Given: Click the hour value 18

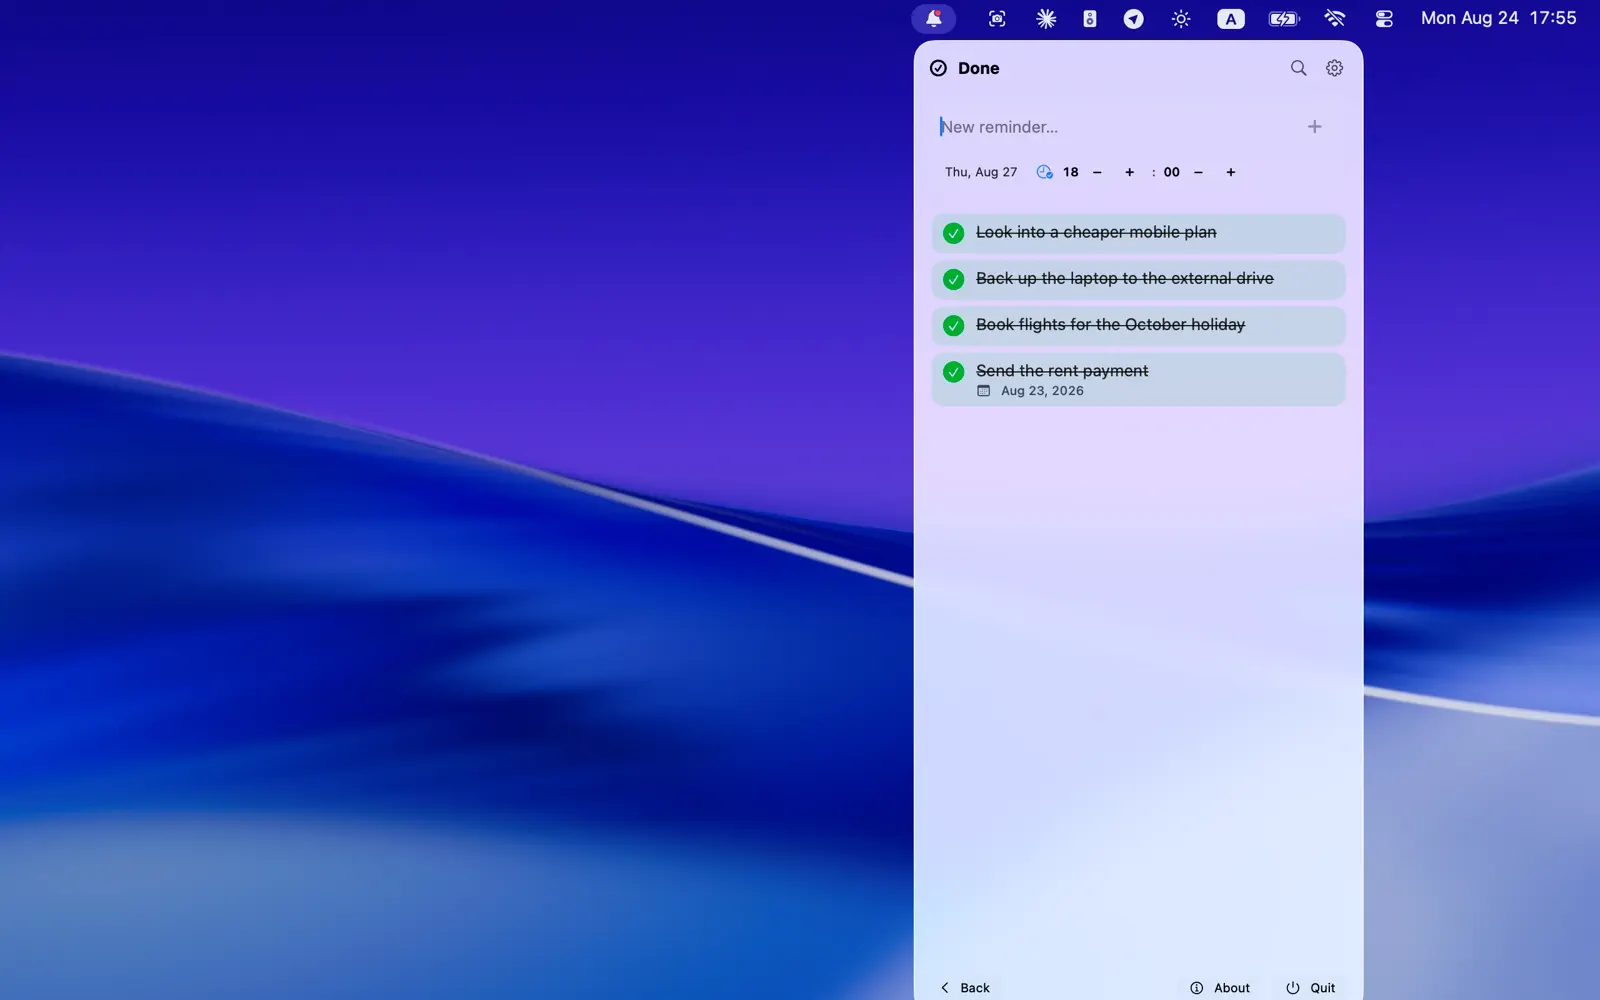Looking at the screenshot, I should point(1071,172).
